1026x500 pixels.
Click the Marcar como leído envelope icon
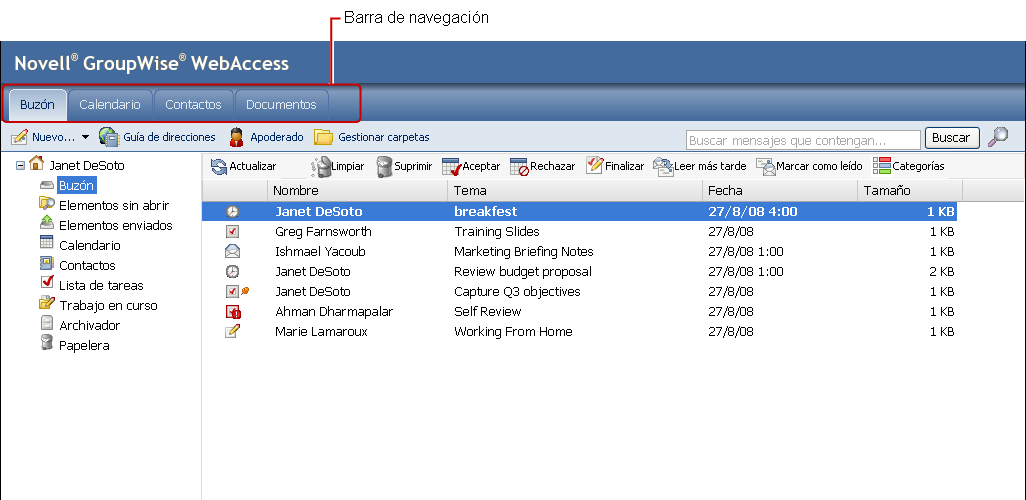point(766,167)
